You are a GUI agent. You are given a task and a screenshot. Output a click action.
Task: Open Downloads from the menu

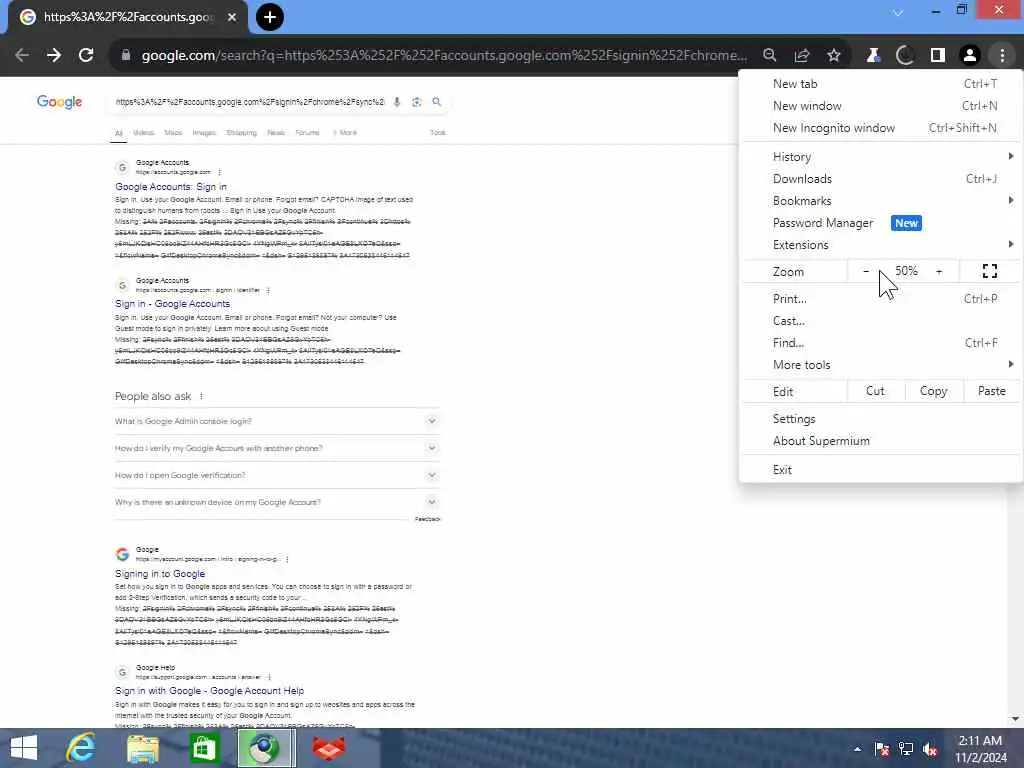click(880, 179)
